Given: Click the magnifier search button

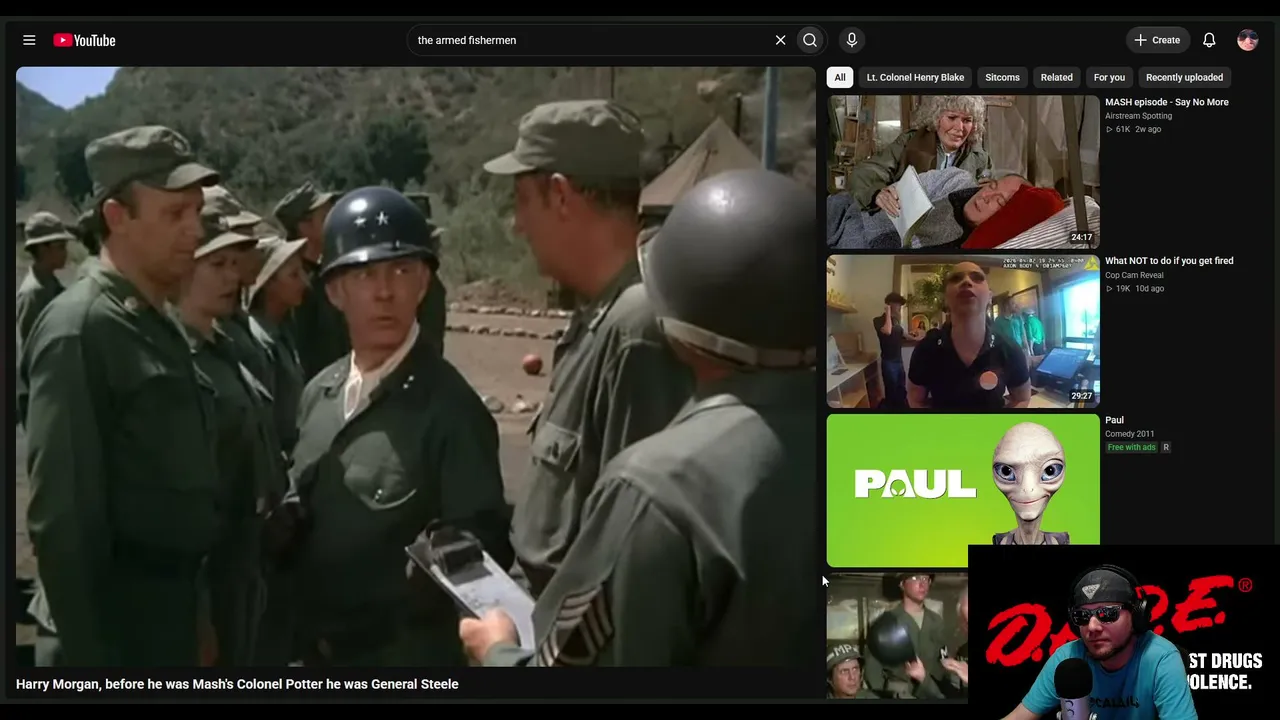Looking at the screenshot, I should (x=810, y=40).
